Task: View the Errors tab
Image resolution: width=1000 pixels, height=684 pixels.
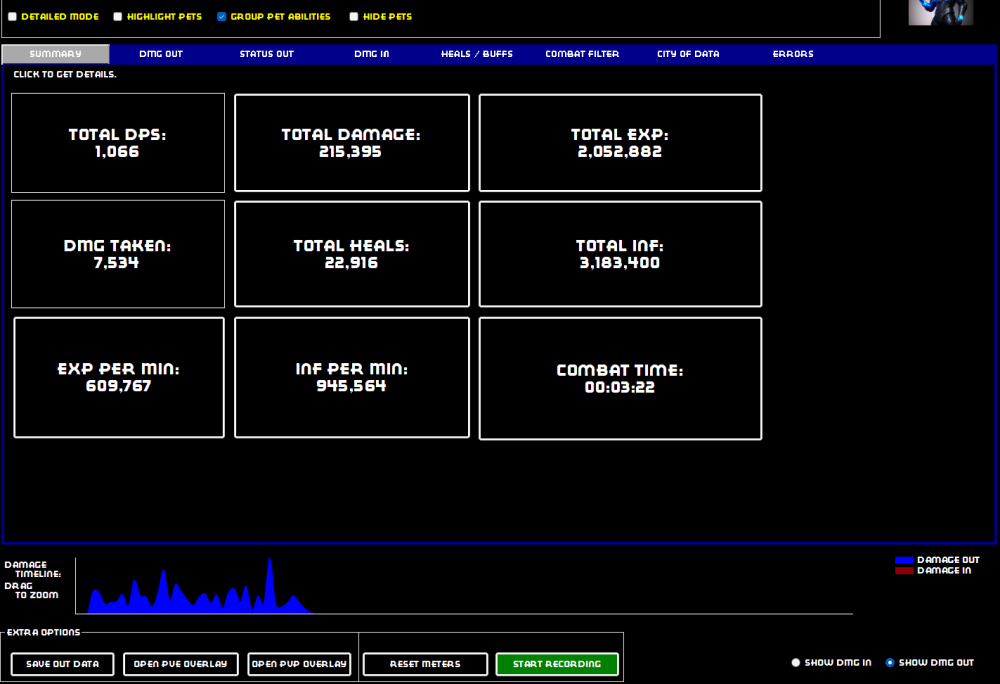Action: 793,54
